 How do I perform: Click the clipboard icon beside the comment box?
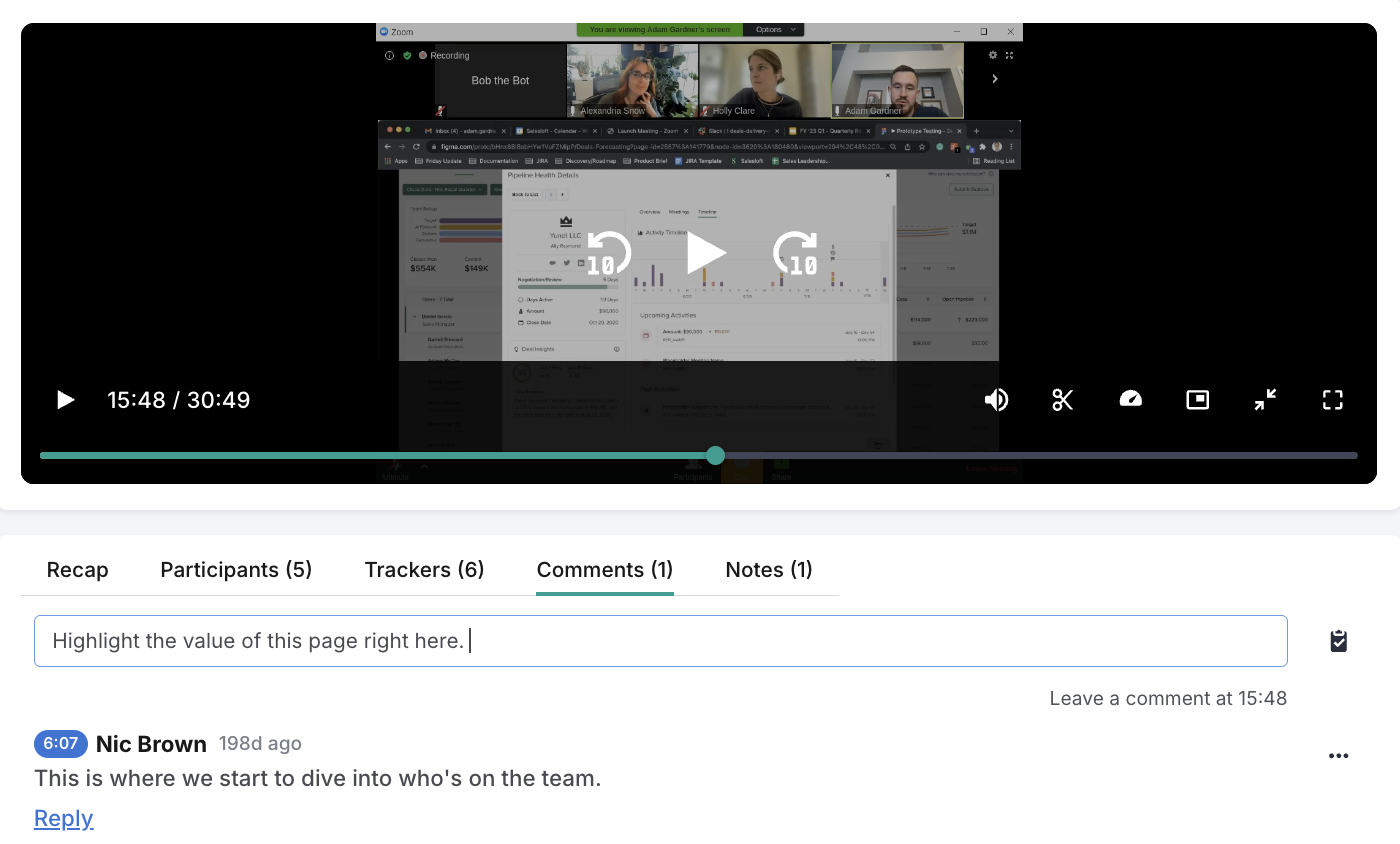pyautogui.click(x=1339, y=641)
